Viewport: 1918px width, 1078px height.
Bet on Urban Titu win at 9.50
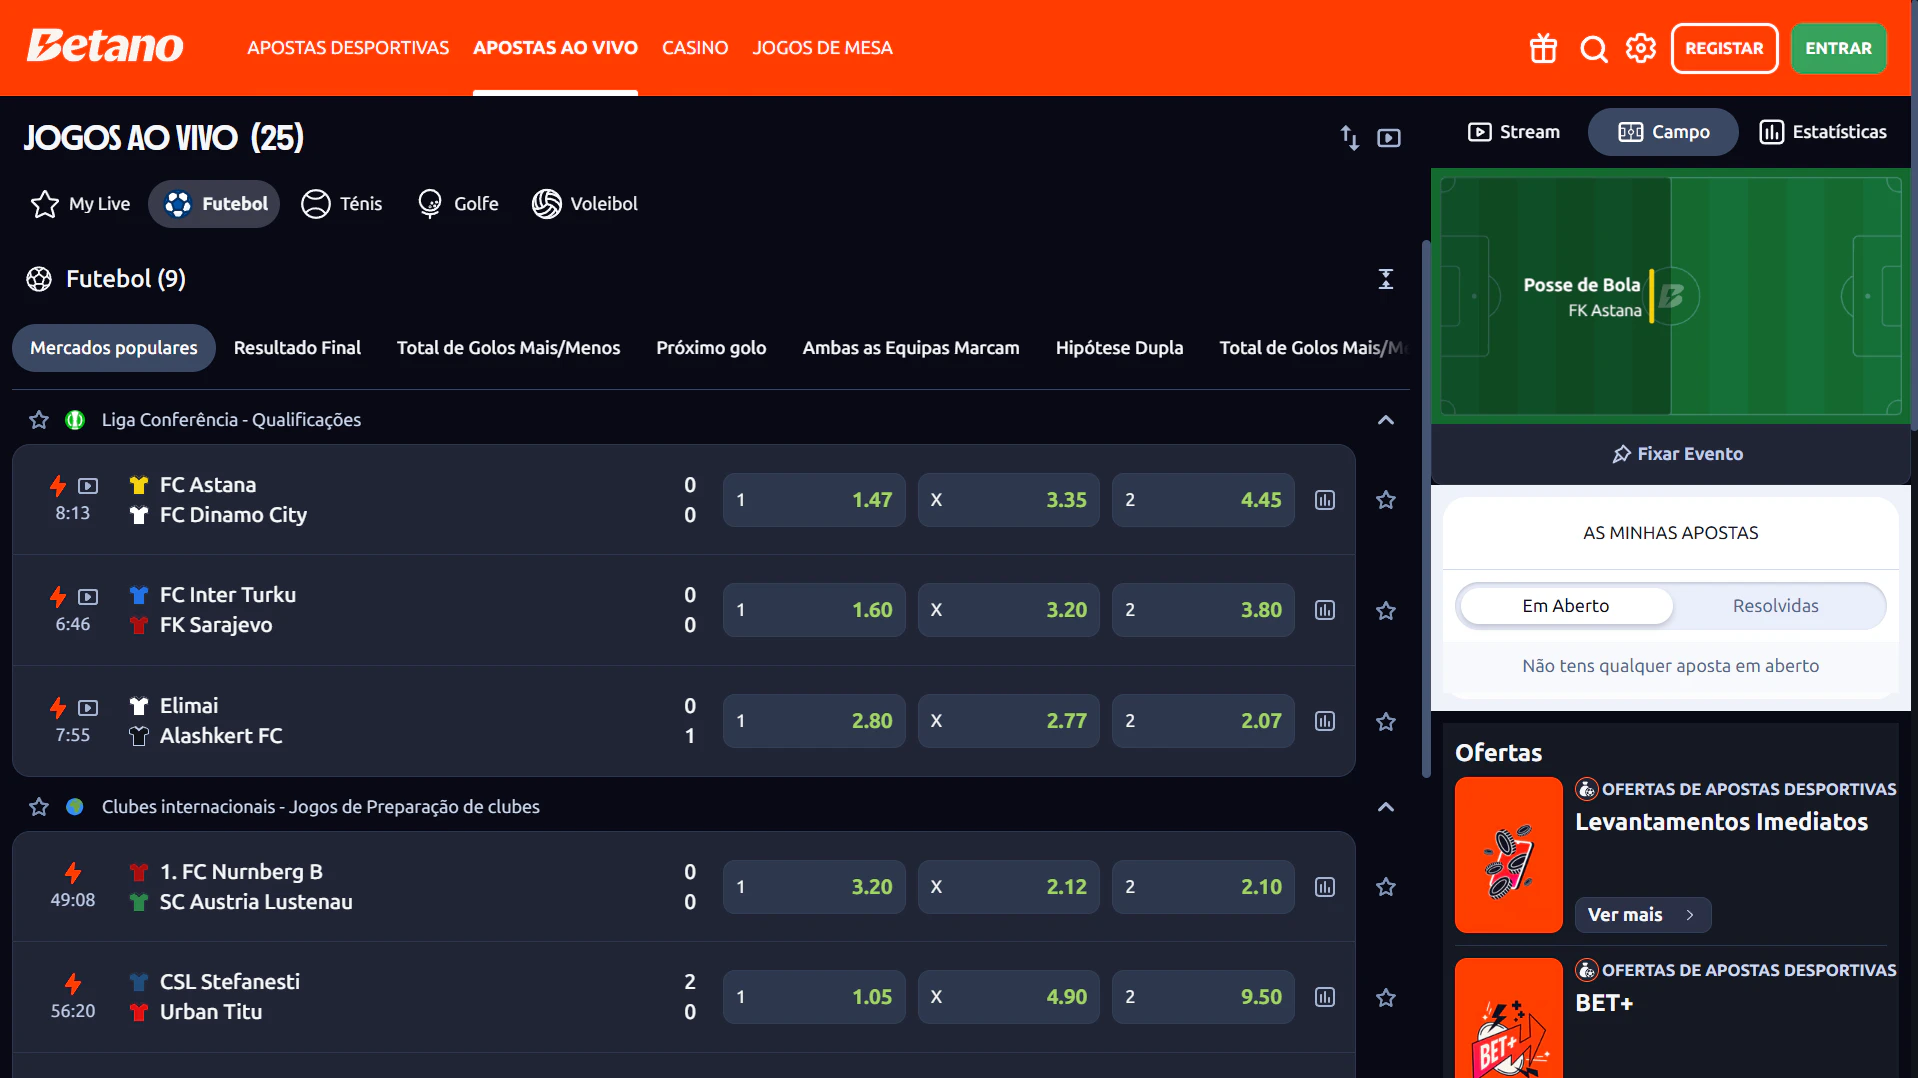[1203, 997]
